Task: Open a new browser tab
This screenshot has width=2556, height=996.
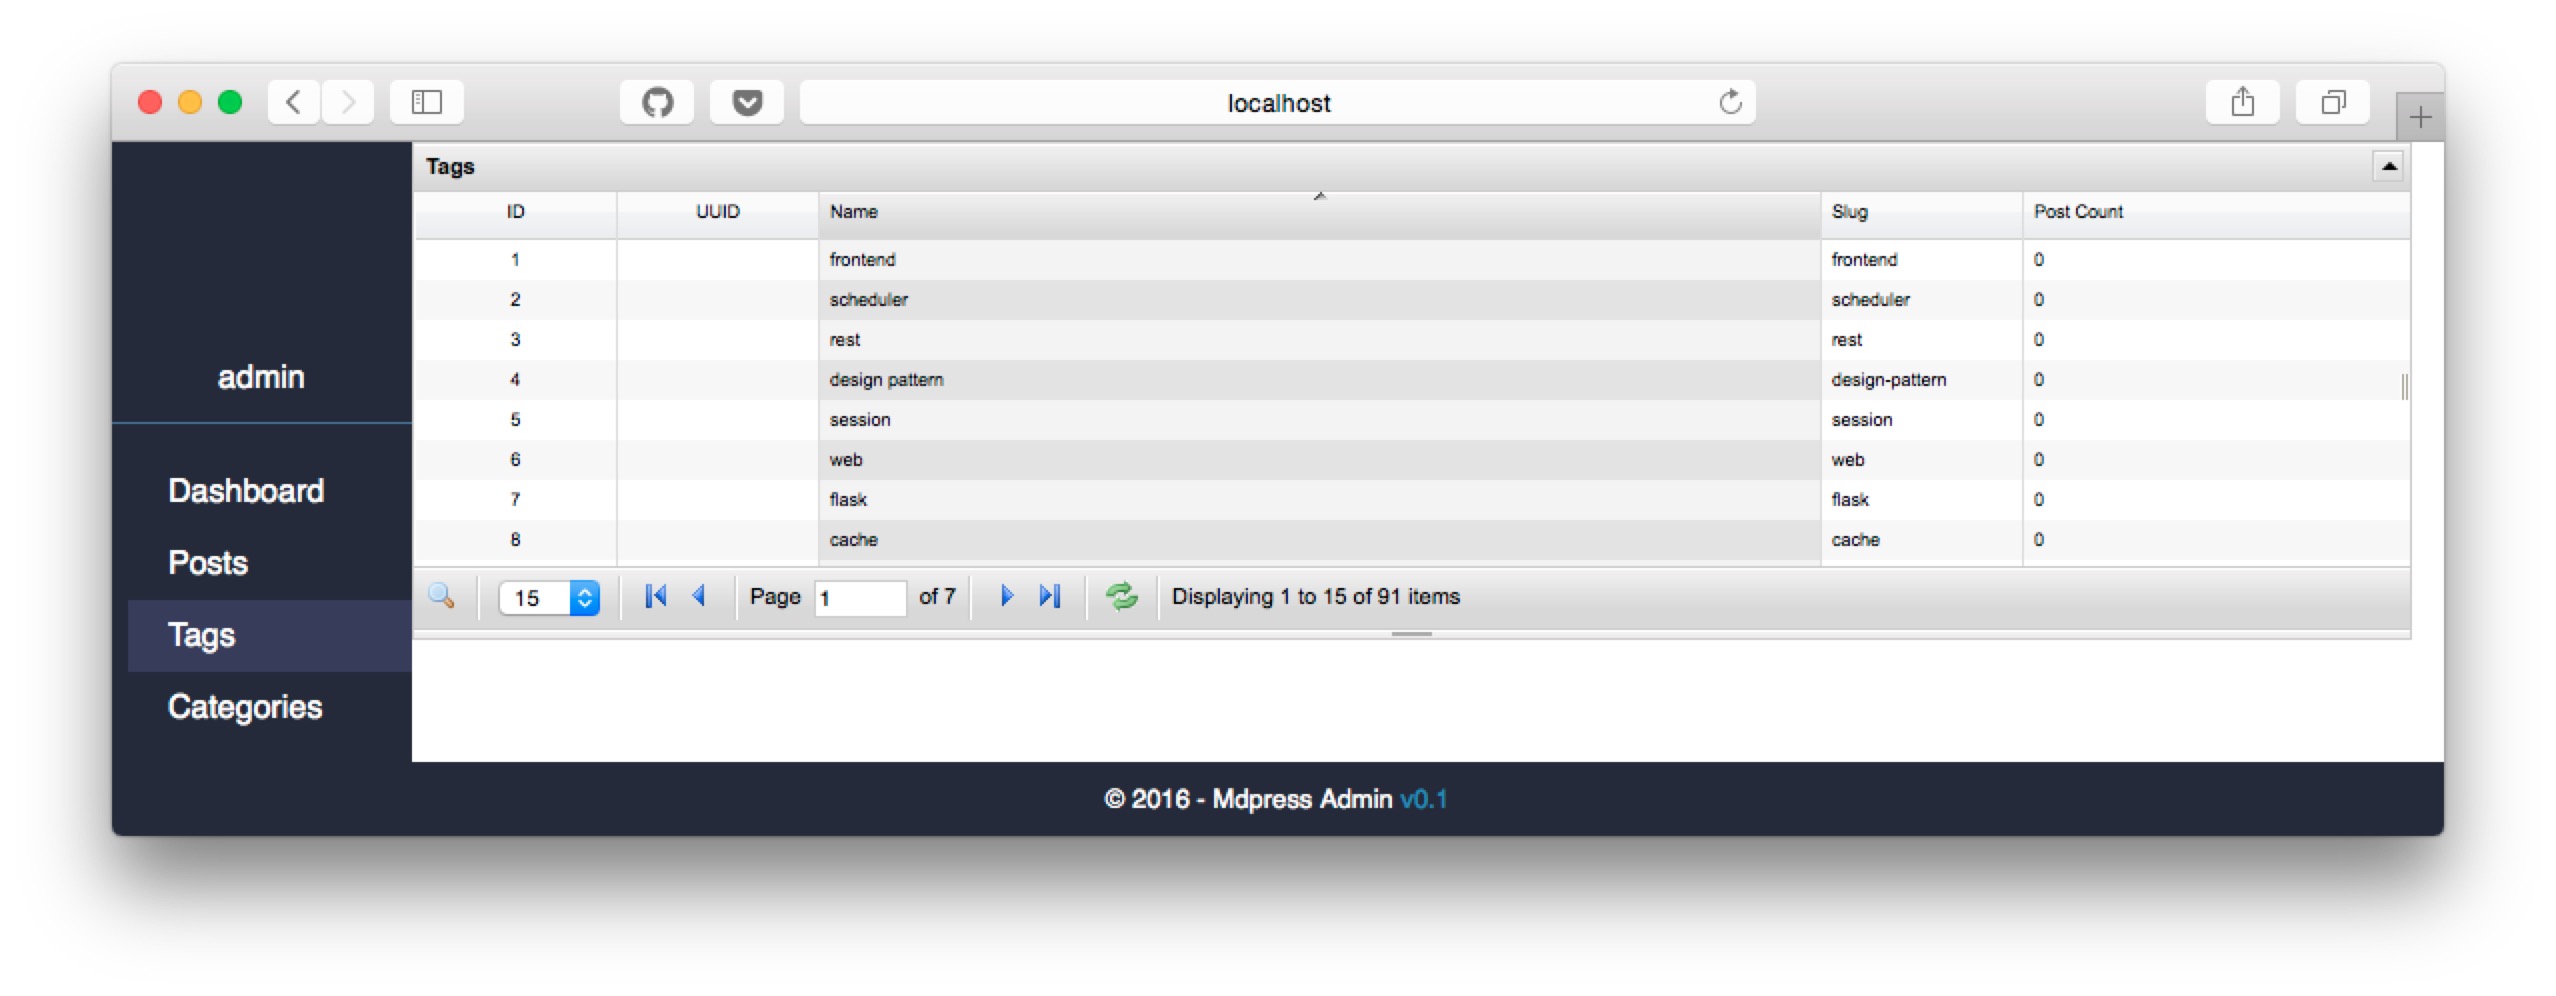Action: coord(2420,118)
